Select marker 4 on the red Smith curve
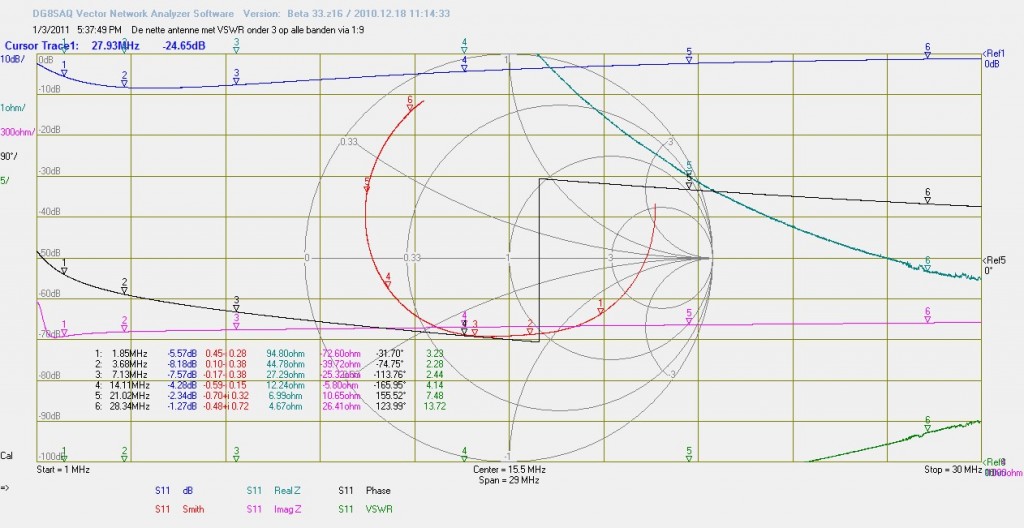This screenshot has width=1024, height=528. 388,280
